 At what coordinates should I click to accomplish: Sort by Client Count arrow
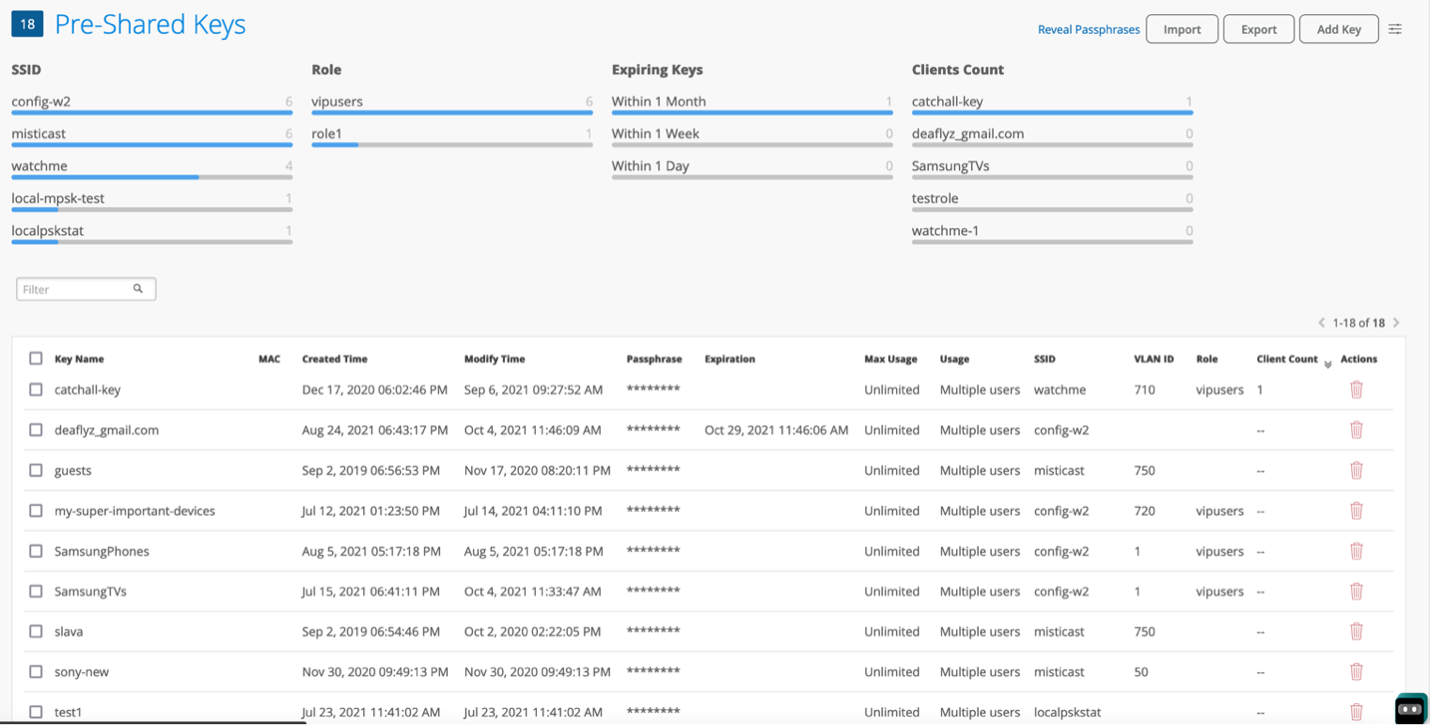(1328, 362)
